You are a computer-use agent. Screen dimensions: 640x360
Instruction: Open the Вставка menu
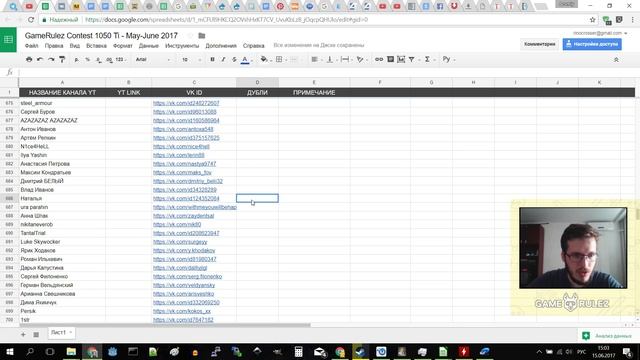tap(96, 46)
